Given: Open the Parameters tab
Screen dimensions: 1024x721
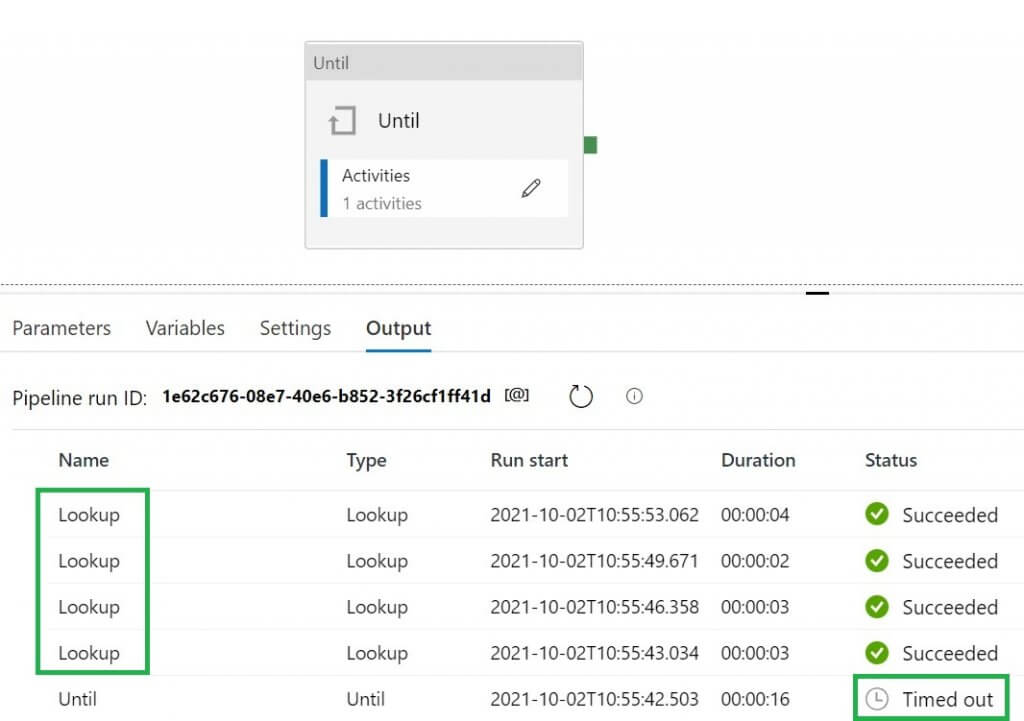Looking at the screenshot, I should point(61,328).
